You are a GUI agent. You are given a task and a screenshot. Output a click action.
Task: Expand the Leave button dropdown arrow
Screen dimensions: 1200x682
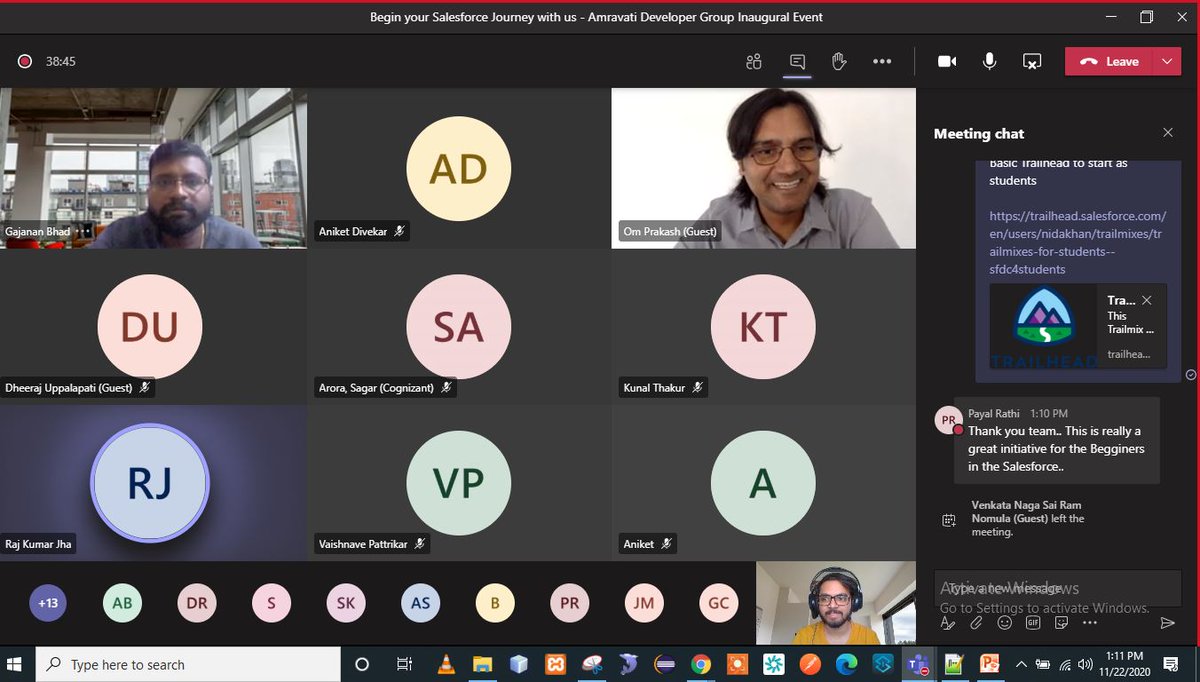(x=1168, y=62)
